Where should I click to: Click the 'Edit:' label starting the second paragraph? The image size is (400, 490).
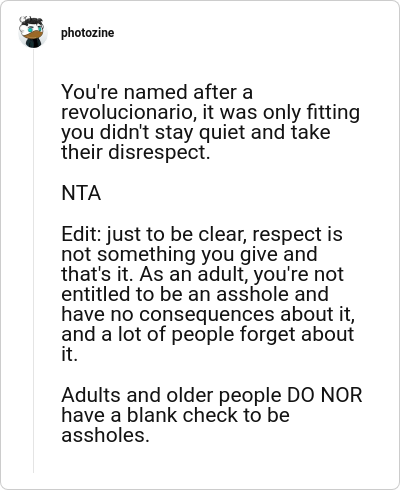(81, 234)
